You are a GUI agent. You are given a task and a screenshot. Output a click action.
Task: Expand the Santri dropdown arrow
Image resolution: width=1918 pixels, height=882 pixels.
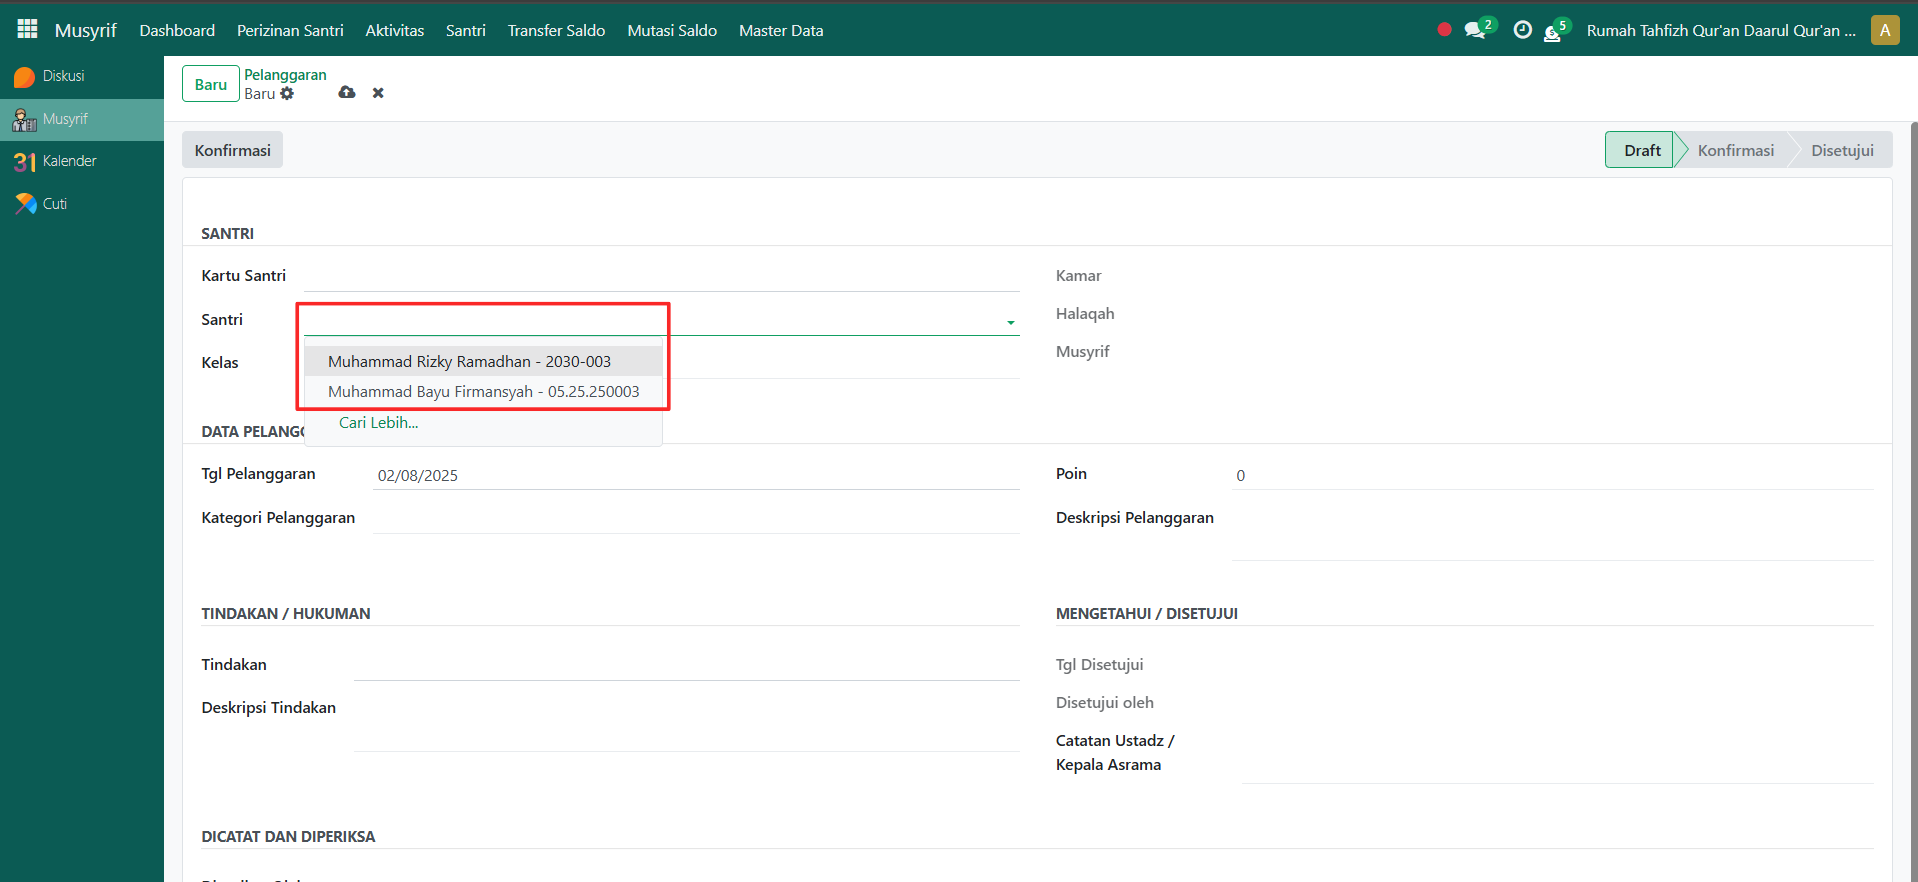(1010, 322)
